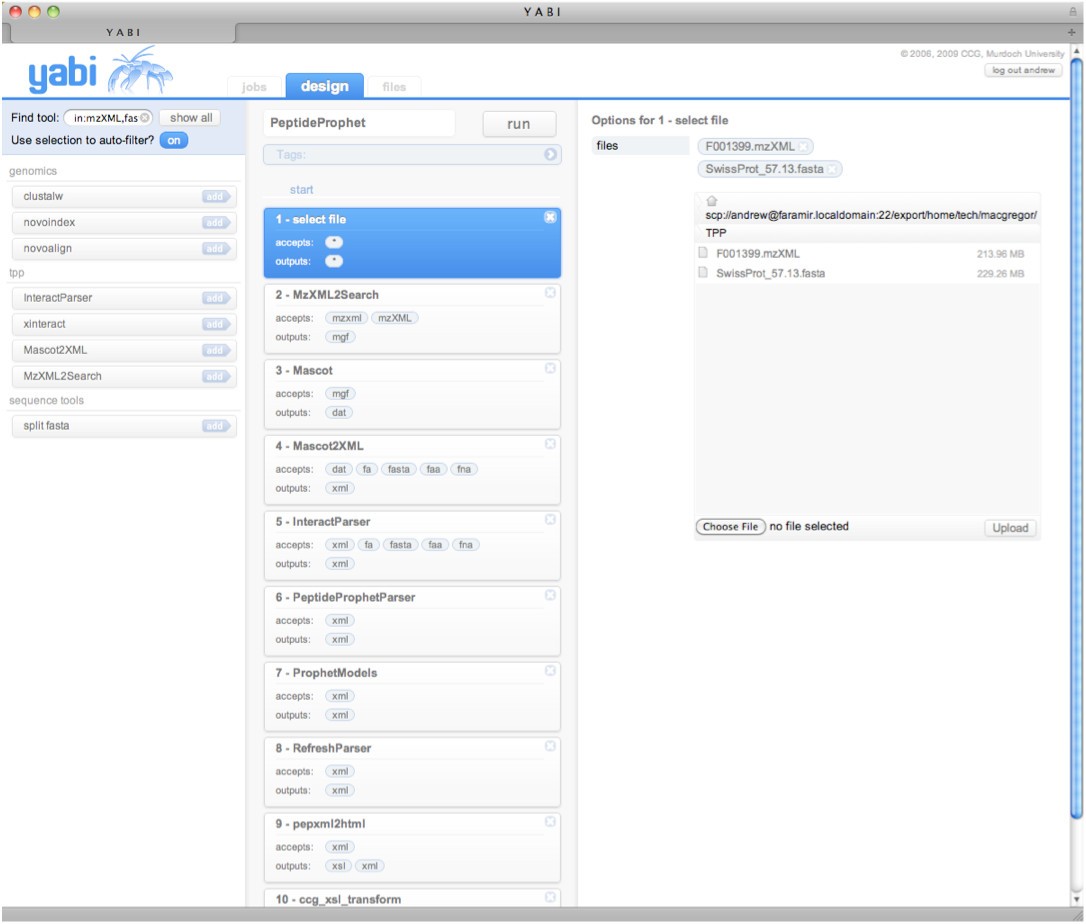Viewport: 1086px width, 924px height.
Task: Add InteractParser tool to workflow
Action: [x=215, y=299]
